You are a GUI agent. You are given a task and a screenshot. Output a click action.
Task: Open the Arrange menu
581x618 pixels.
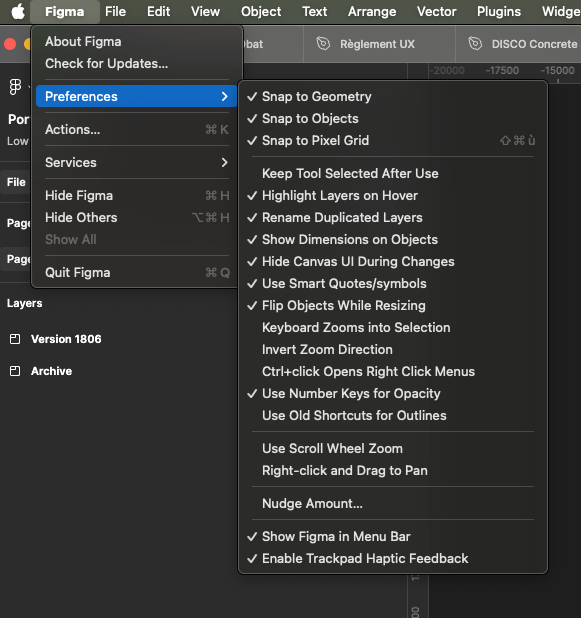tap(372, 11)
